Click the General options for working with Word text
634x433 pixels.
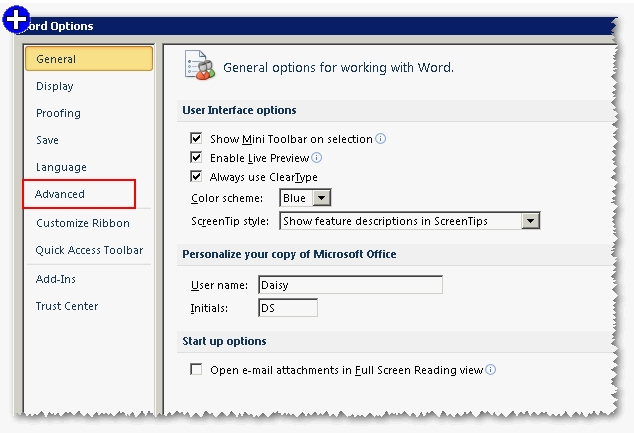(x=338, y=68)
